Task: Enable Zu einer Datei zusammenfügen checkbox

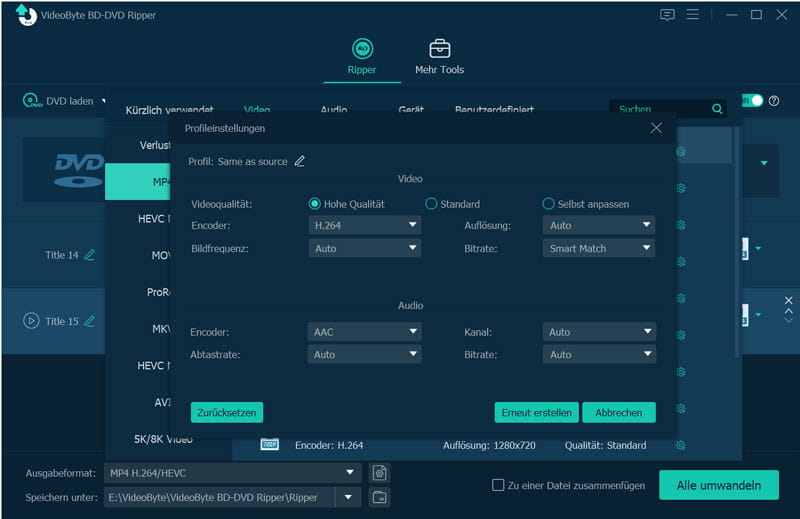Action: [x=498, y=485]
